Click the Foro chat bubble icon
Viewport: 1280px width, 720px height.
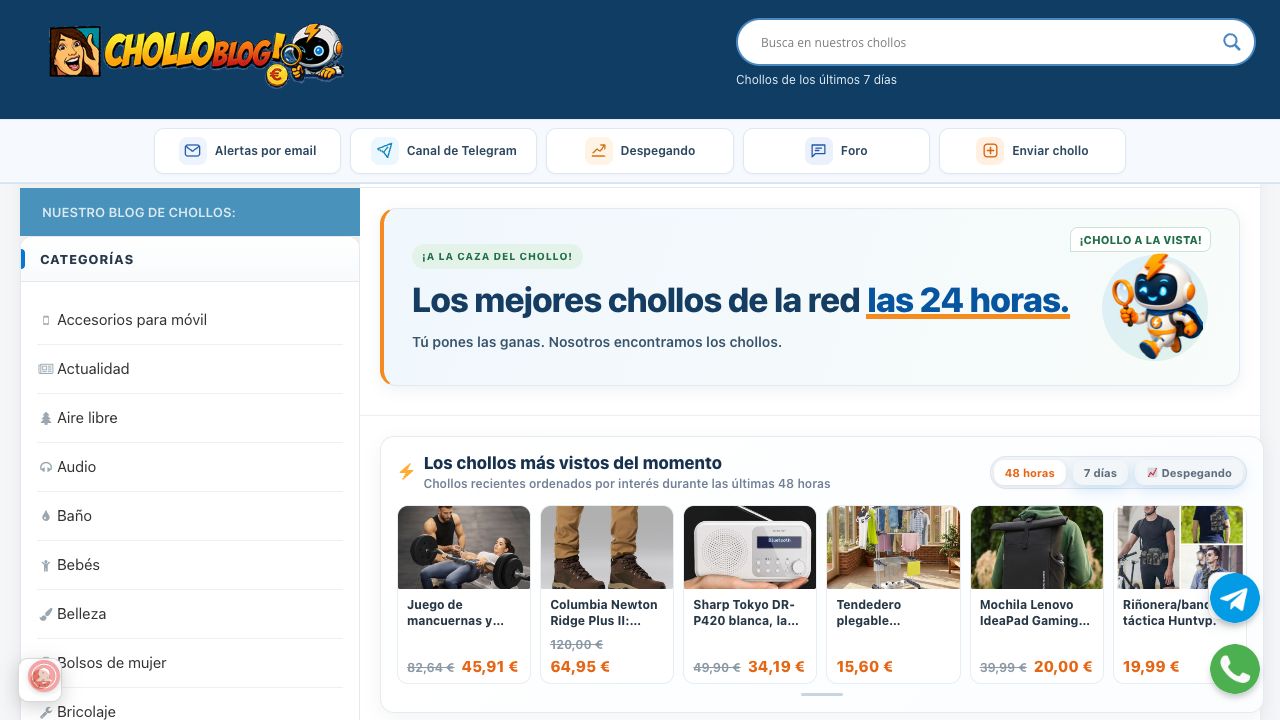click(818, 151)
